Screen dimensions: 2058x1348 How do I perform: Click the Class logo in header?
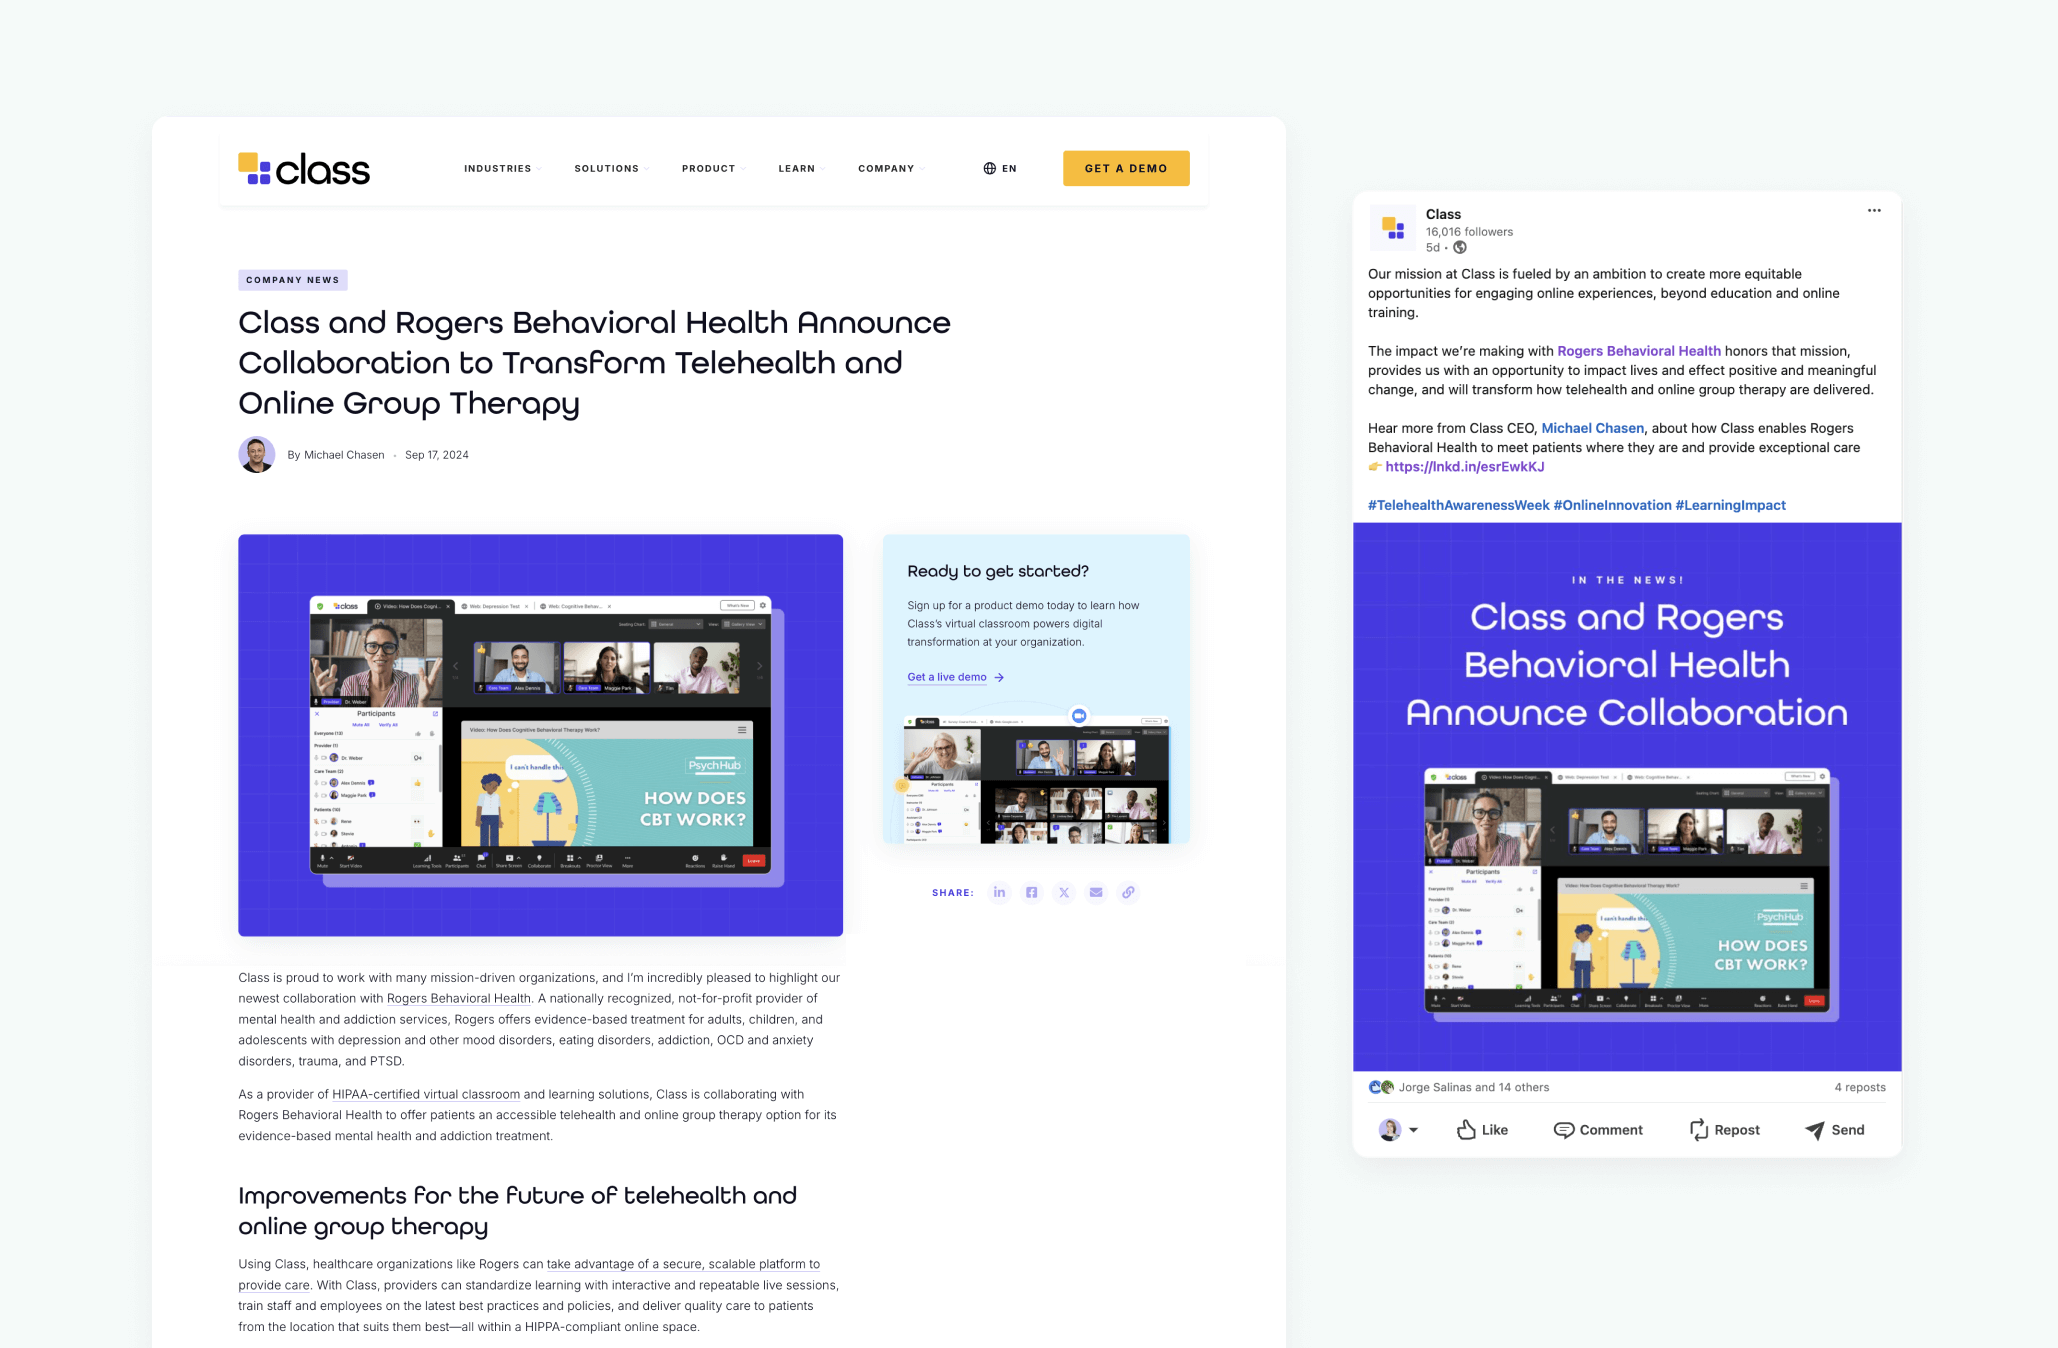pyautogui.click(x=304, y=169)
